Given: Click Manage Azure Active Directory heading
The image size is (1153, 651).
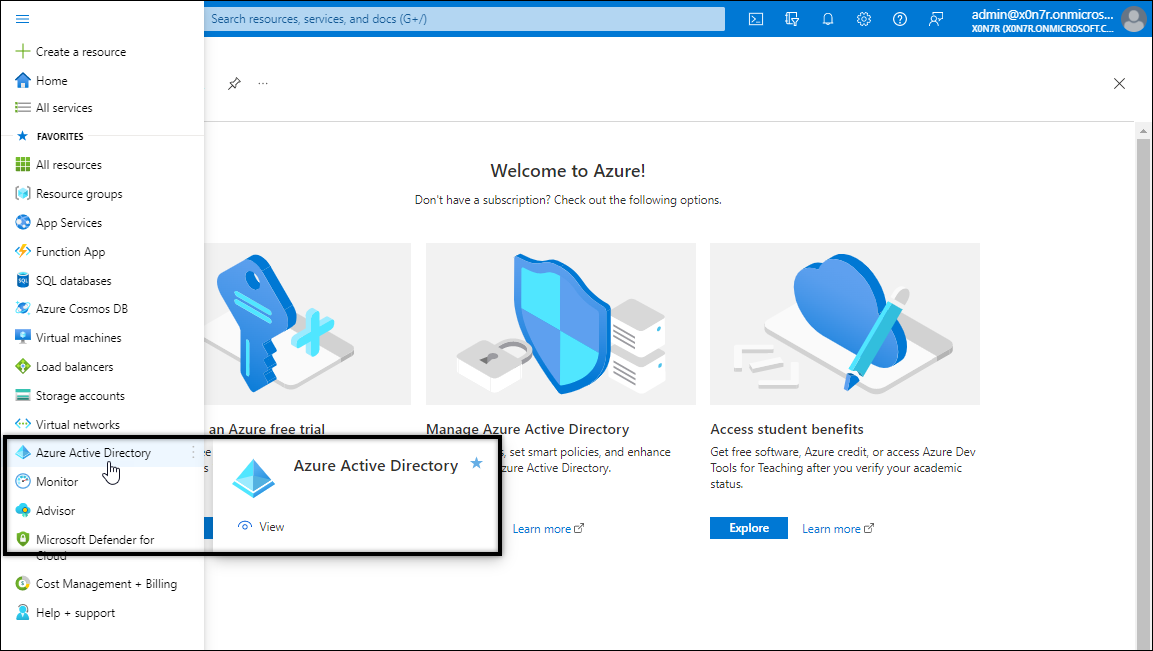Looking at the screenshot, I should click(527, 429).
